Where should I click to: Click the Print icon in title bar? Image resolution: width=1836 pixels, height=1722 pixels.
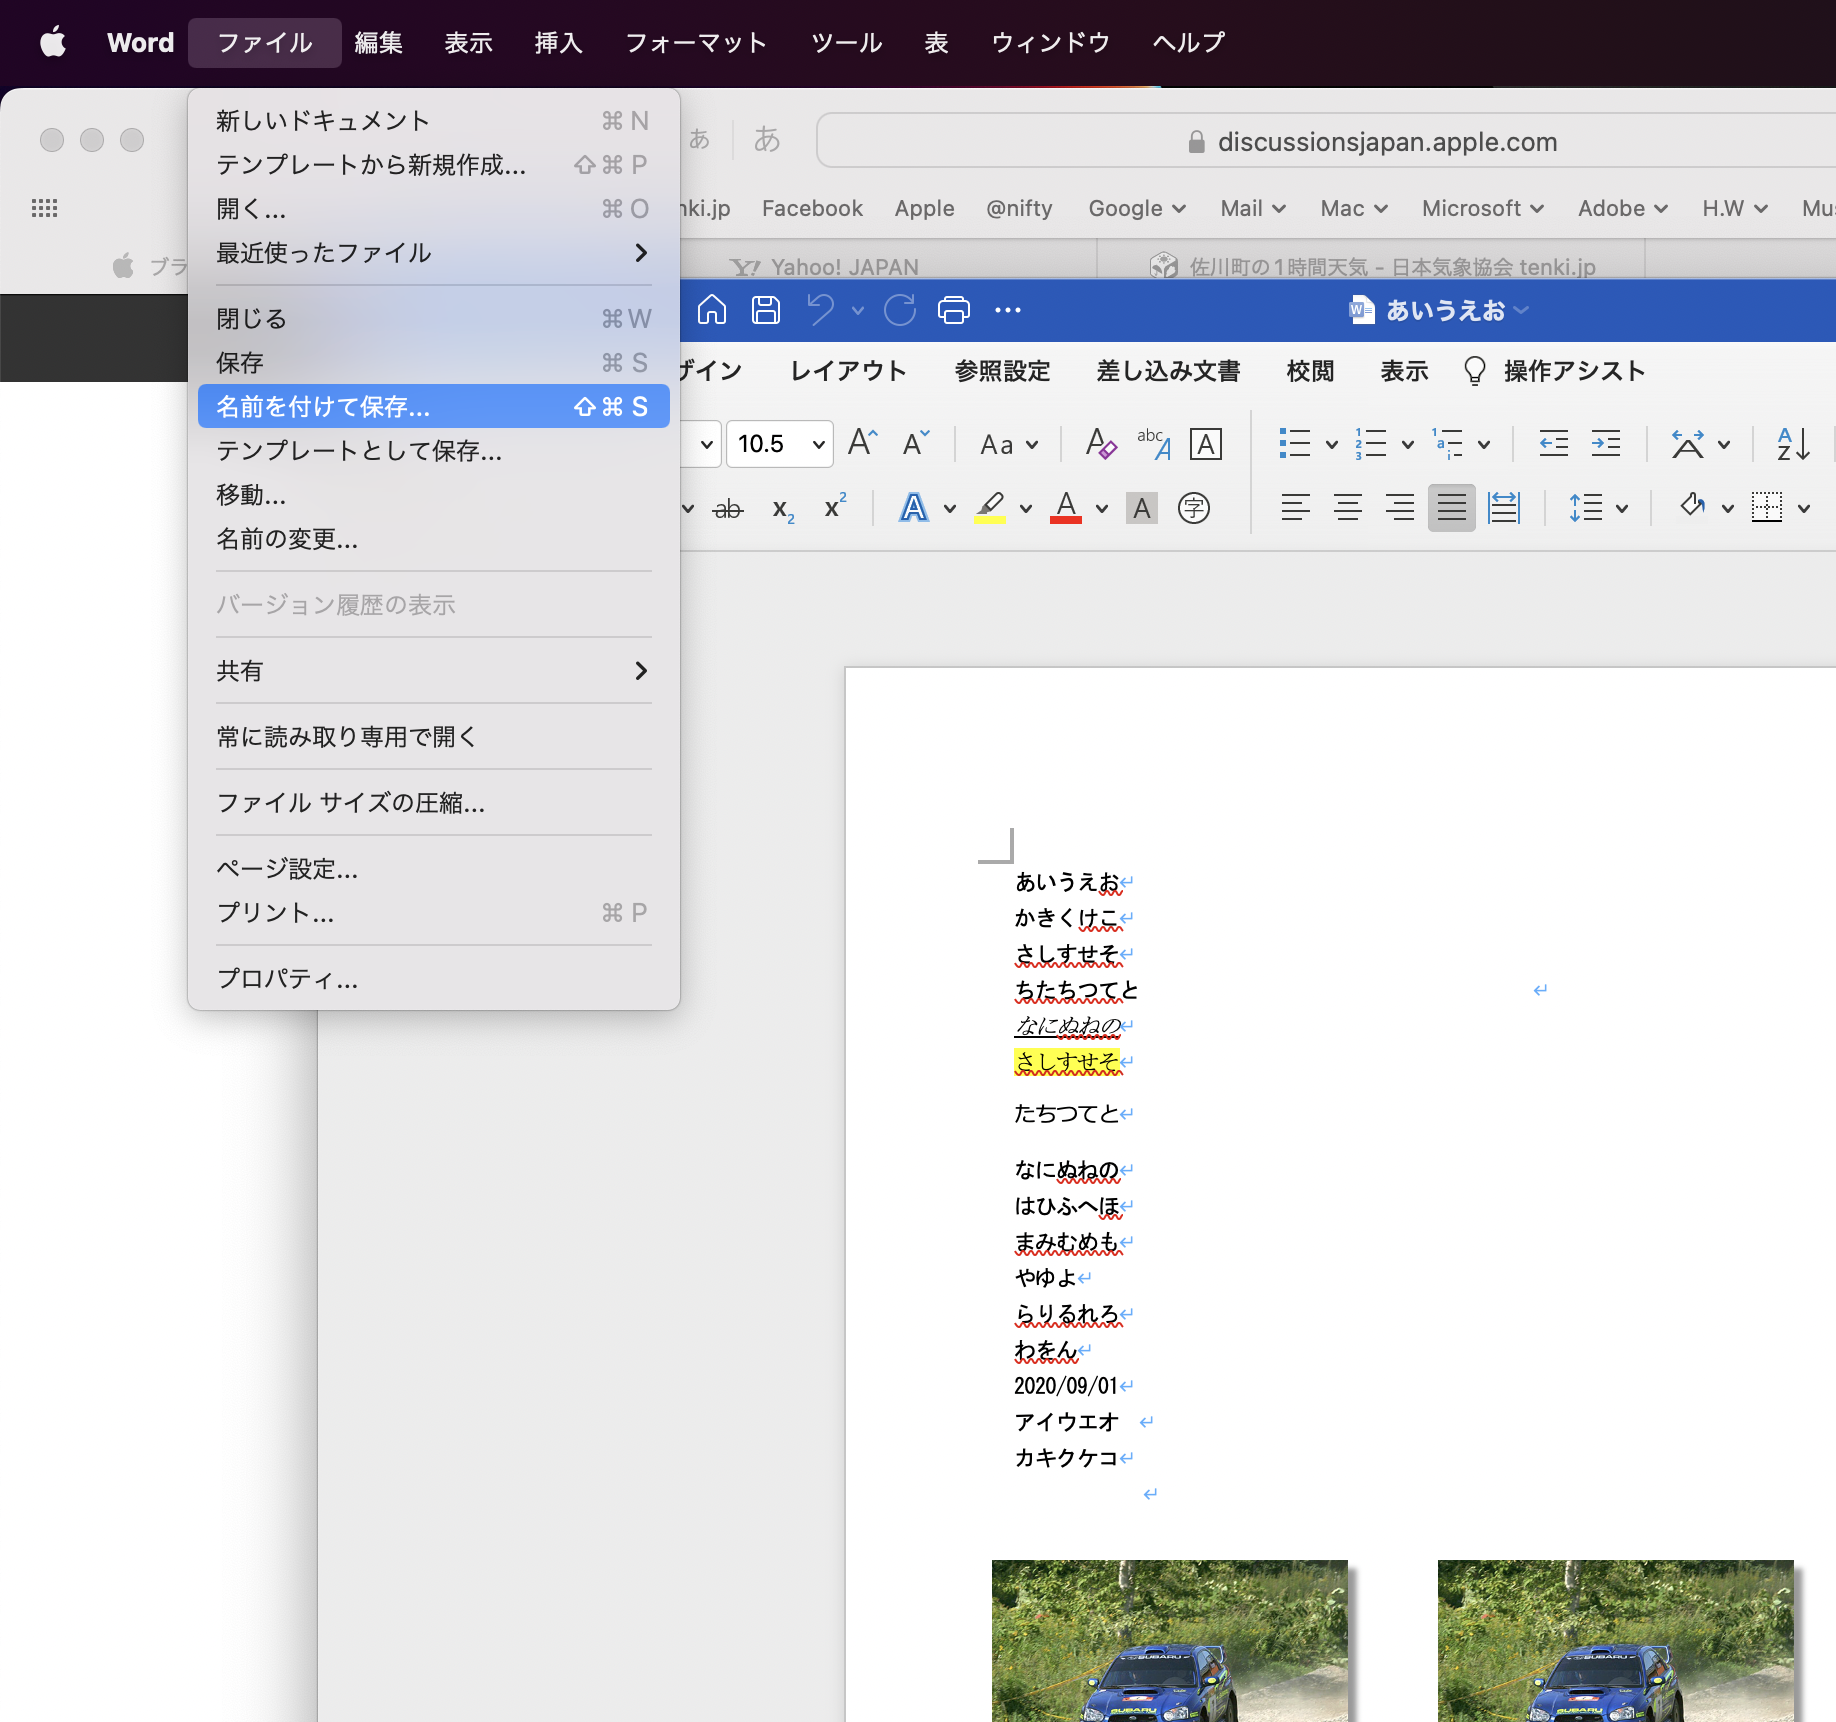(953, 310)
